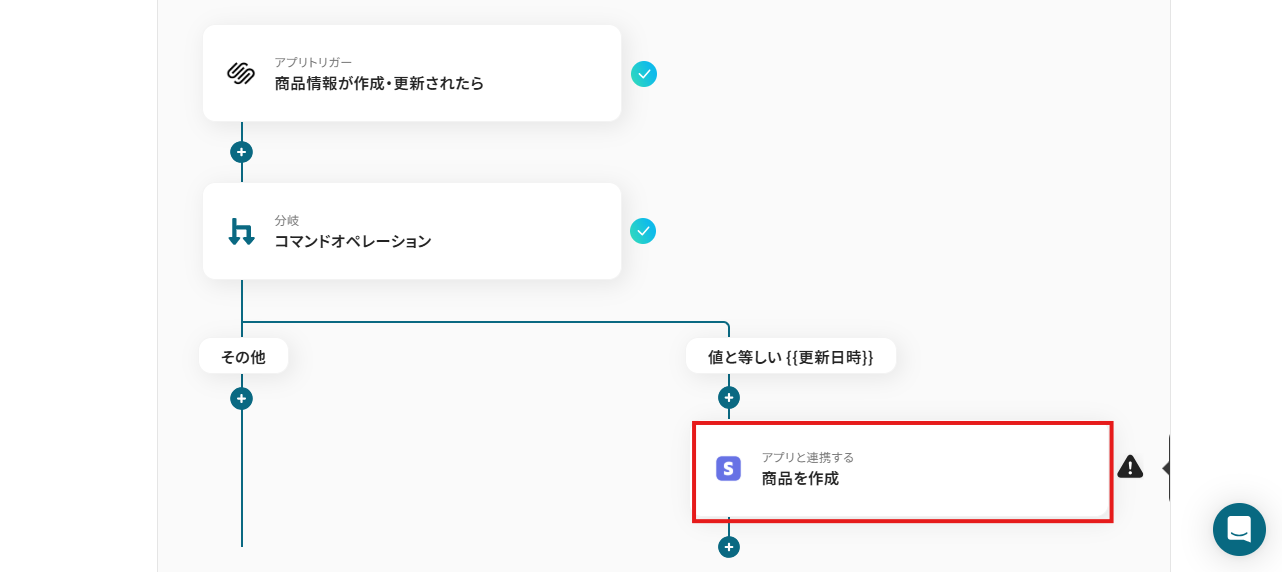Add a step under 値と等しい {{更新日時}} branch

click(x=729, y=397)
